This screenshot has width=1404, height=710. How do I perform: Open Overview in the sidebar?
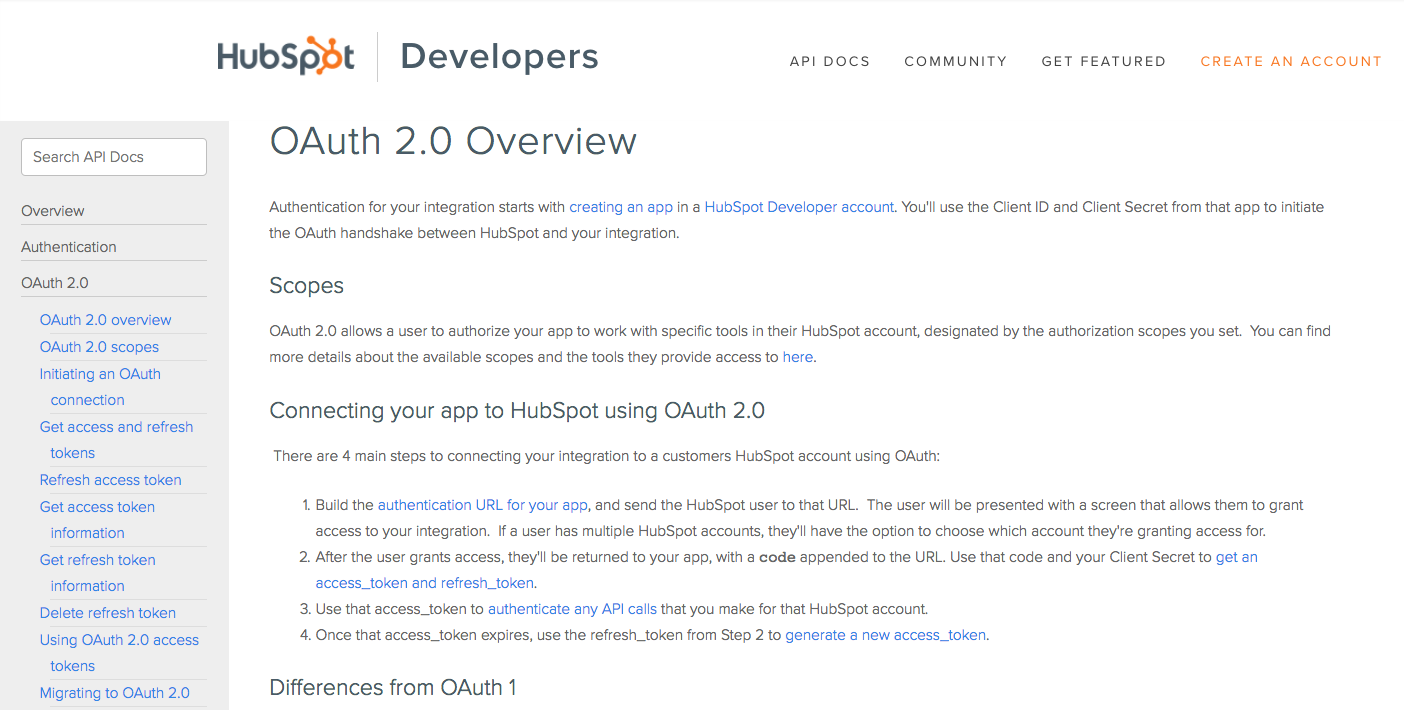coord(53,211)
